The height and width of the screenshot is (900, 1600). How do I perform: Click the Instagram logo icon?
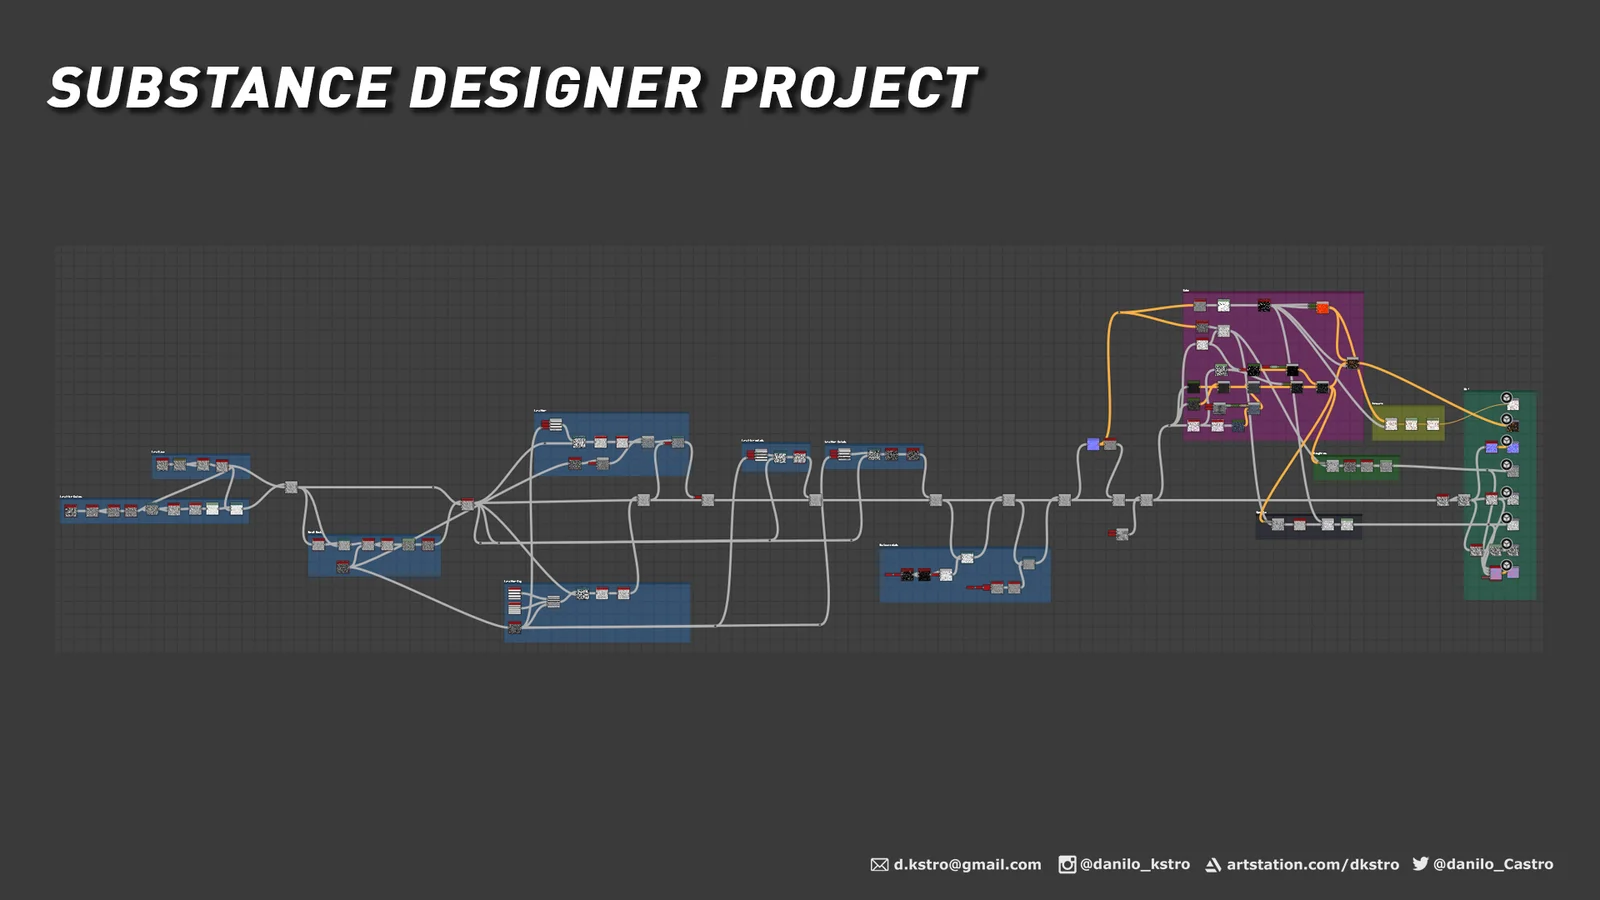(x=1067, y=864)
